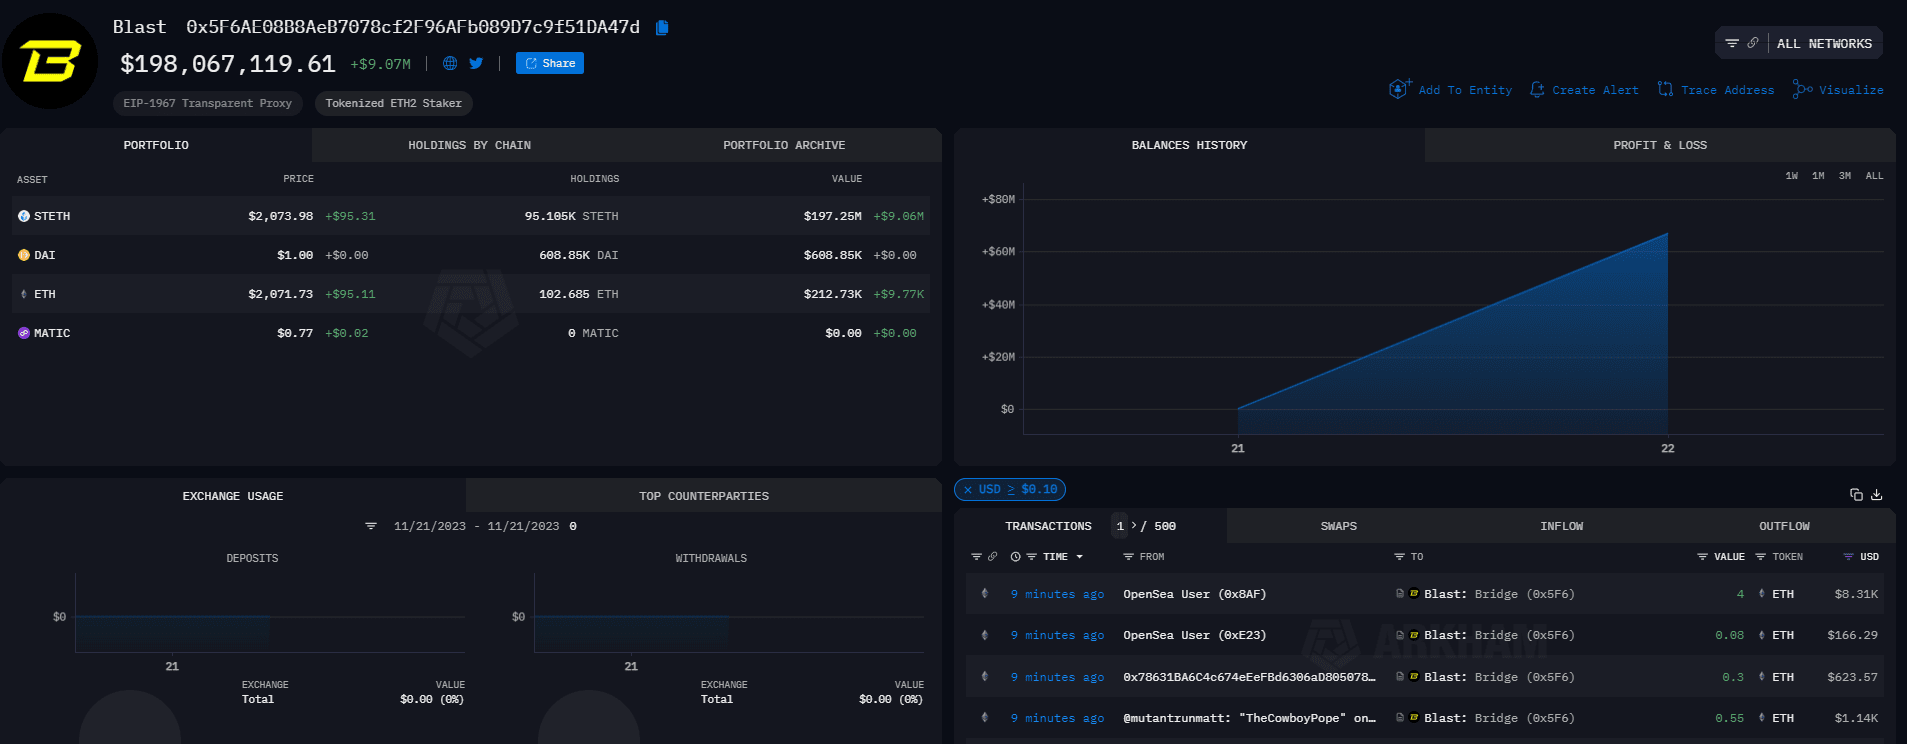
Task: Open Blast's Twitter profile icon
Action: 476,63
